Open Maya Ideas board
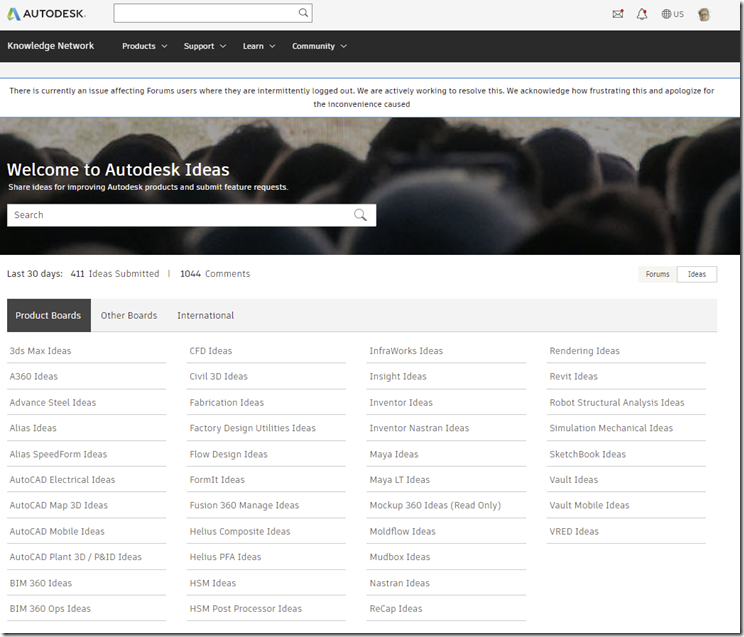Image resolution: width=744 pixels, height=637 pixels. pos(394,454)
